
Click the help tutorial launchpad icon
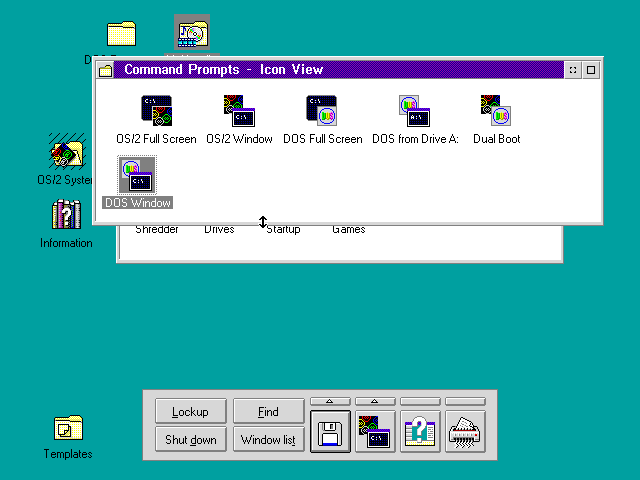[420, 432]
